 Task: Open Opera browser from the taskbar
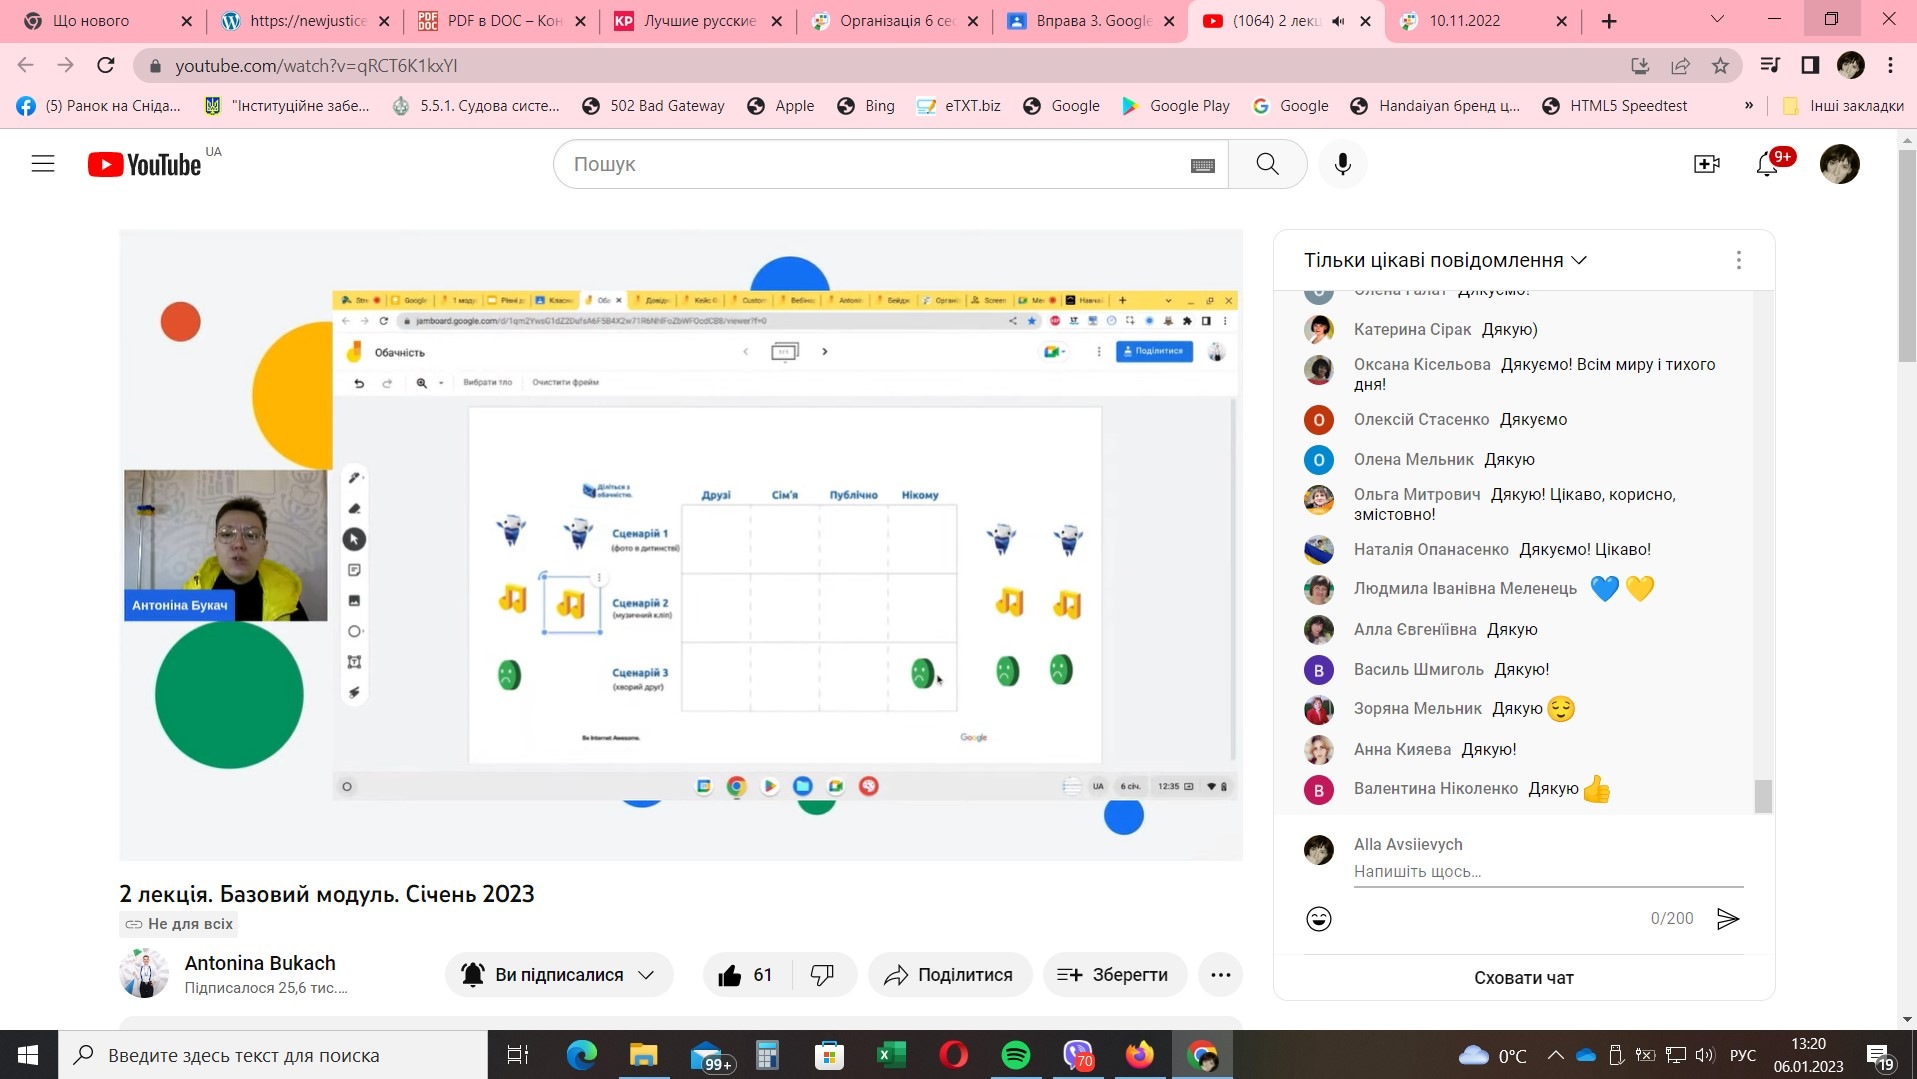(x=954, y=1055)
